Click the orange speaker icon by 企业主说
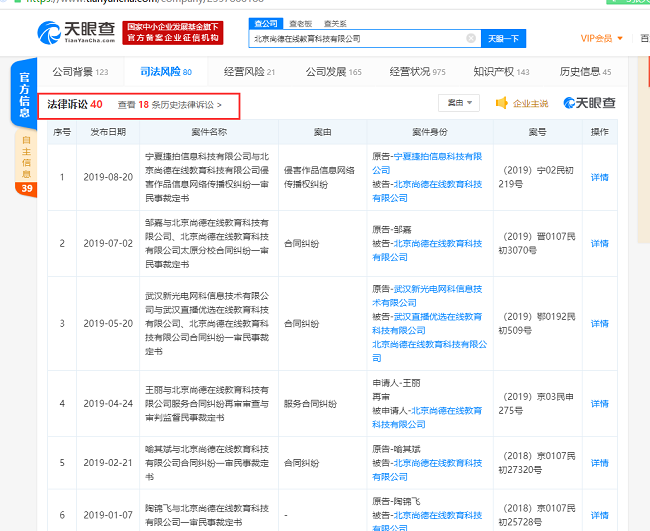650x531 pixels. point(502,103)
